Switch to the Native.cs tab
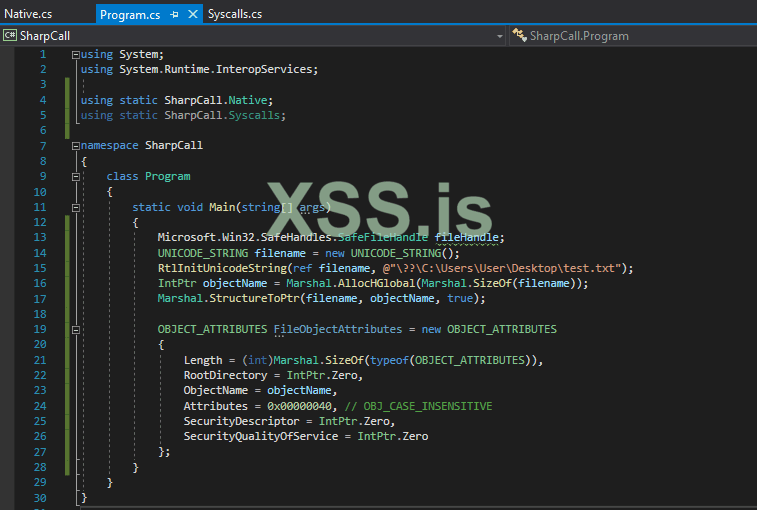The height and width of the screenshot is (510, 757). tap(27, 15)
